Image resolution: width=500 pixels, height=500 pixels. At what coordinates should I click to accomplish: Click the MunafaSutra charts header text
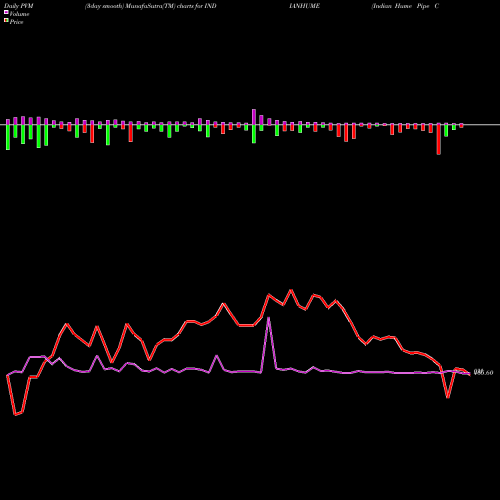tap(151, 6)
